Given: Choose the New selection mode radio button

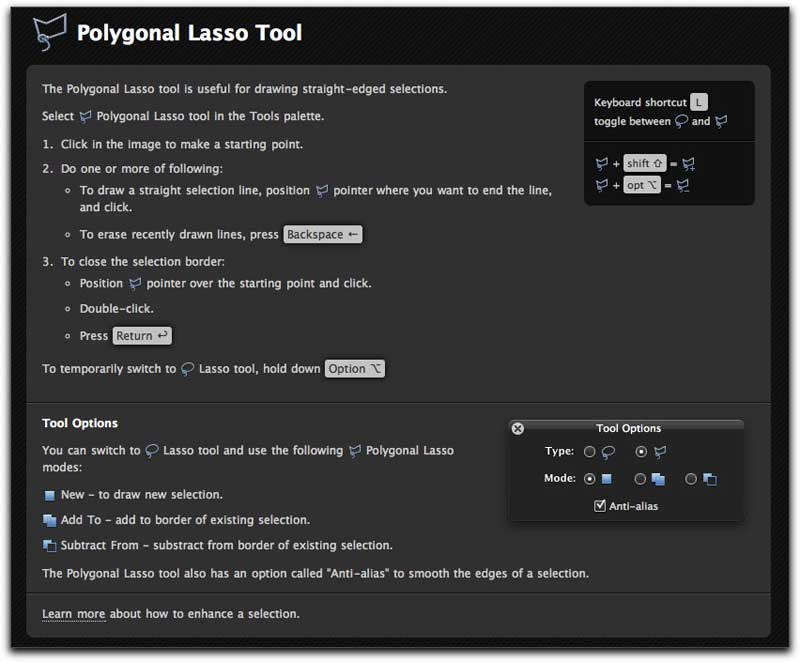Looking at the screenshot, I should coord(589,478).
